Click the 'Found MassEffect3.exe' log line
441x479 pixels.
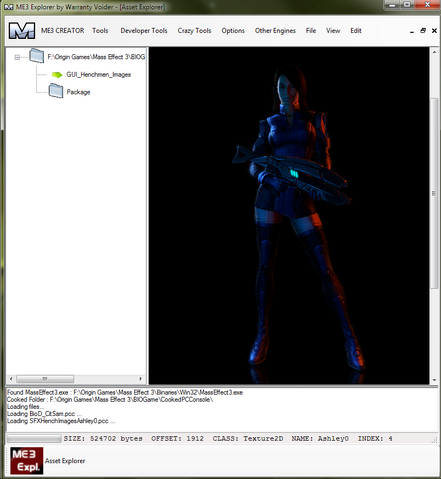tap(125, 392)
